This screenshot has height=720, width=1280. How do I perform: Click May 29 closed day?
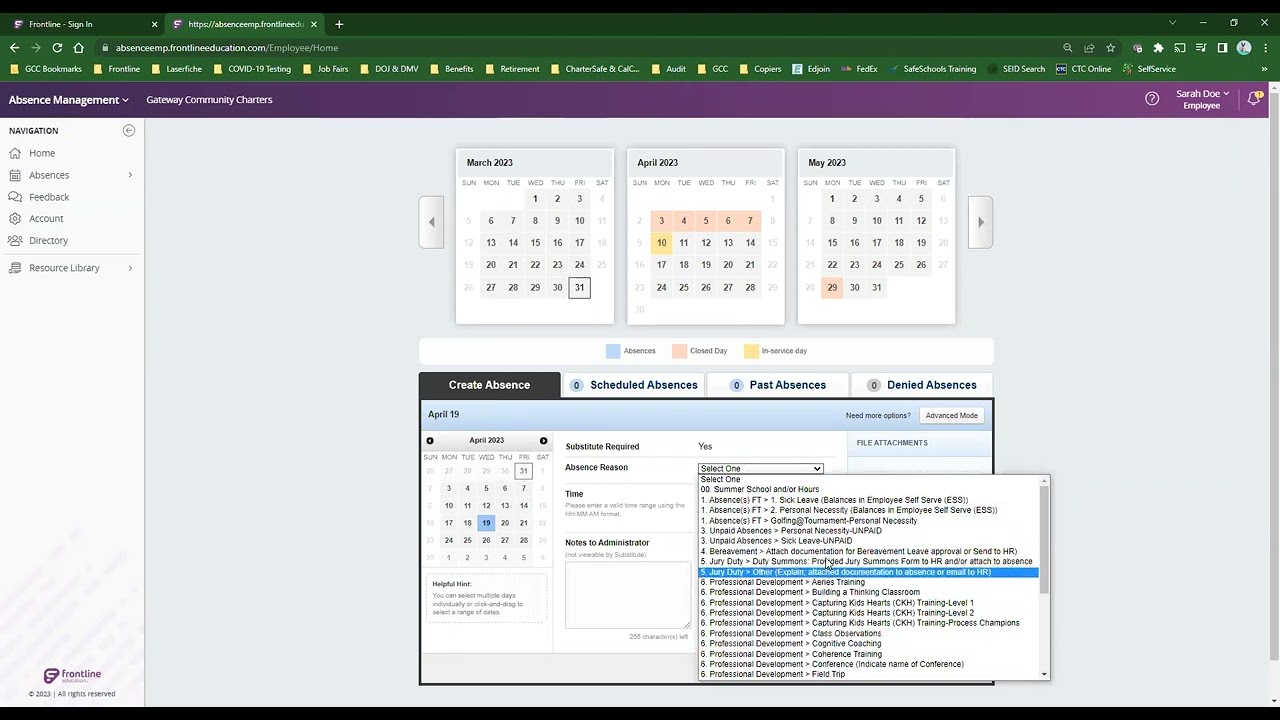(x=832, y=287)
